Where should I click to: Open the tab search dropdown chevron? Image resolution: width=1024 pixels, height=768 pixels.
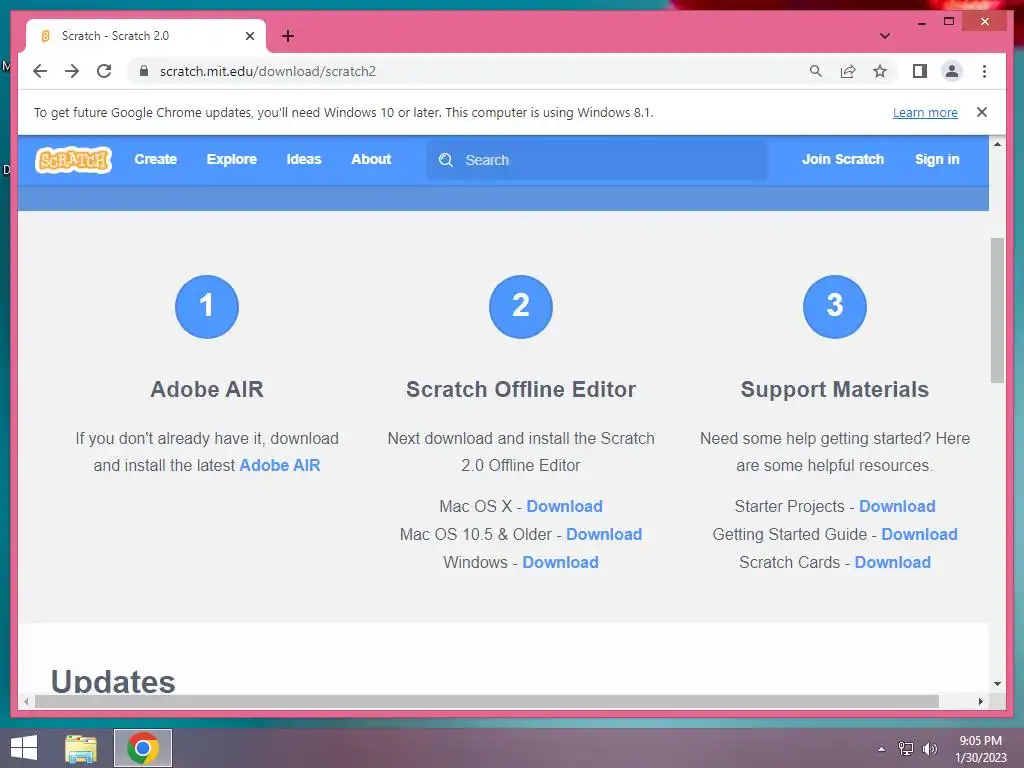point(885,36)
